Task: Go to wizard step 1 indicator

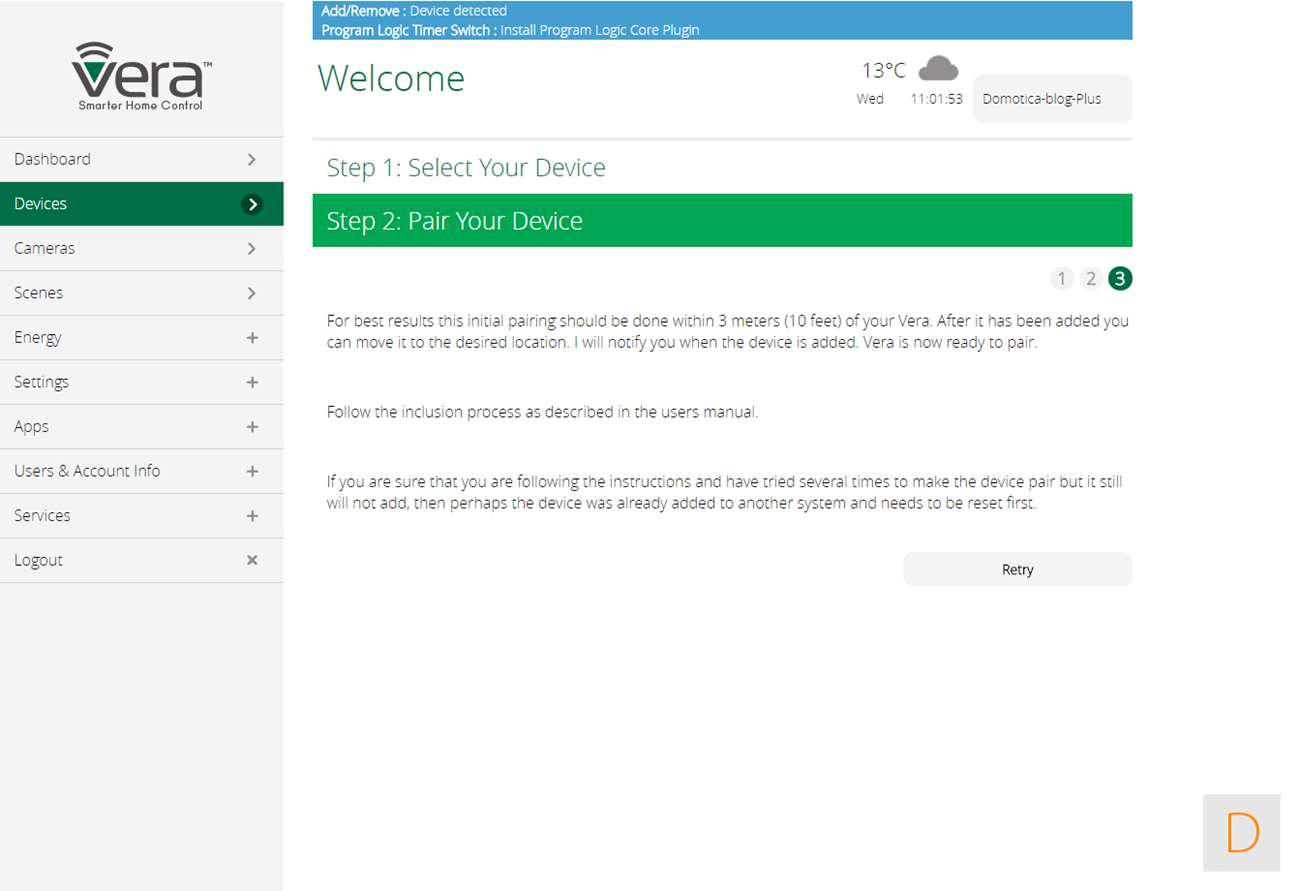Action: 1062,279
